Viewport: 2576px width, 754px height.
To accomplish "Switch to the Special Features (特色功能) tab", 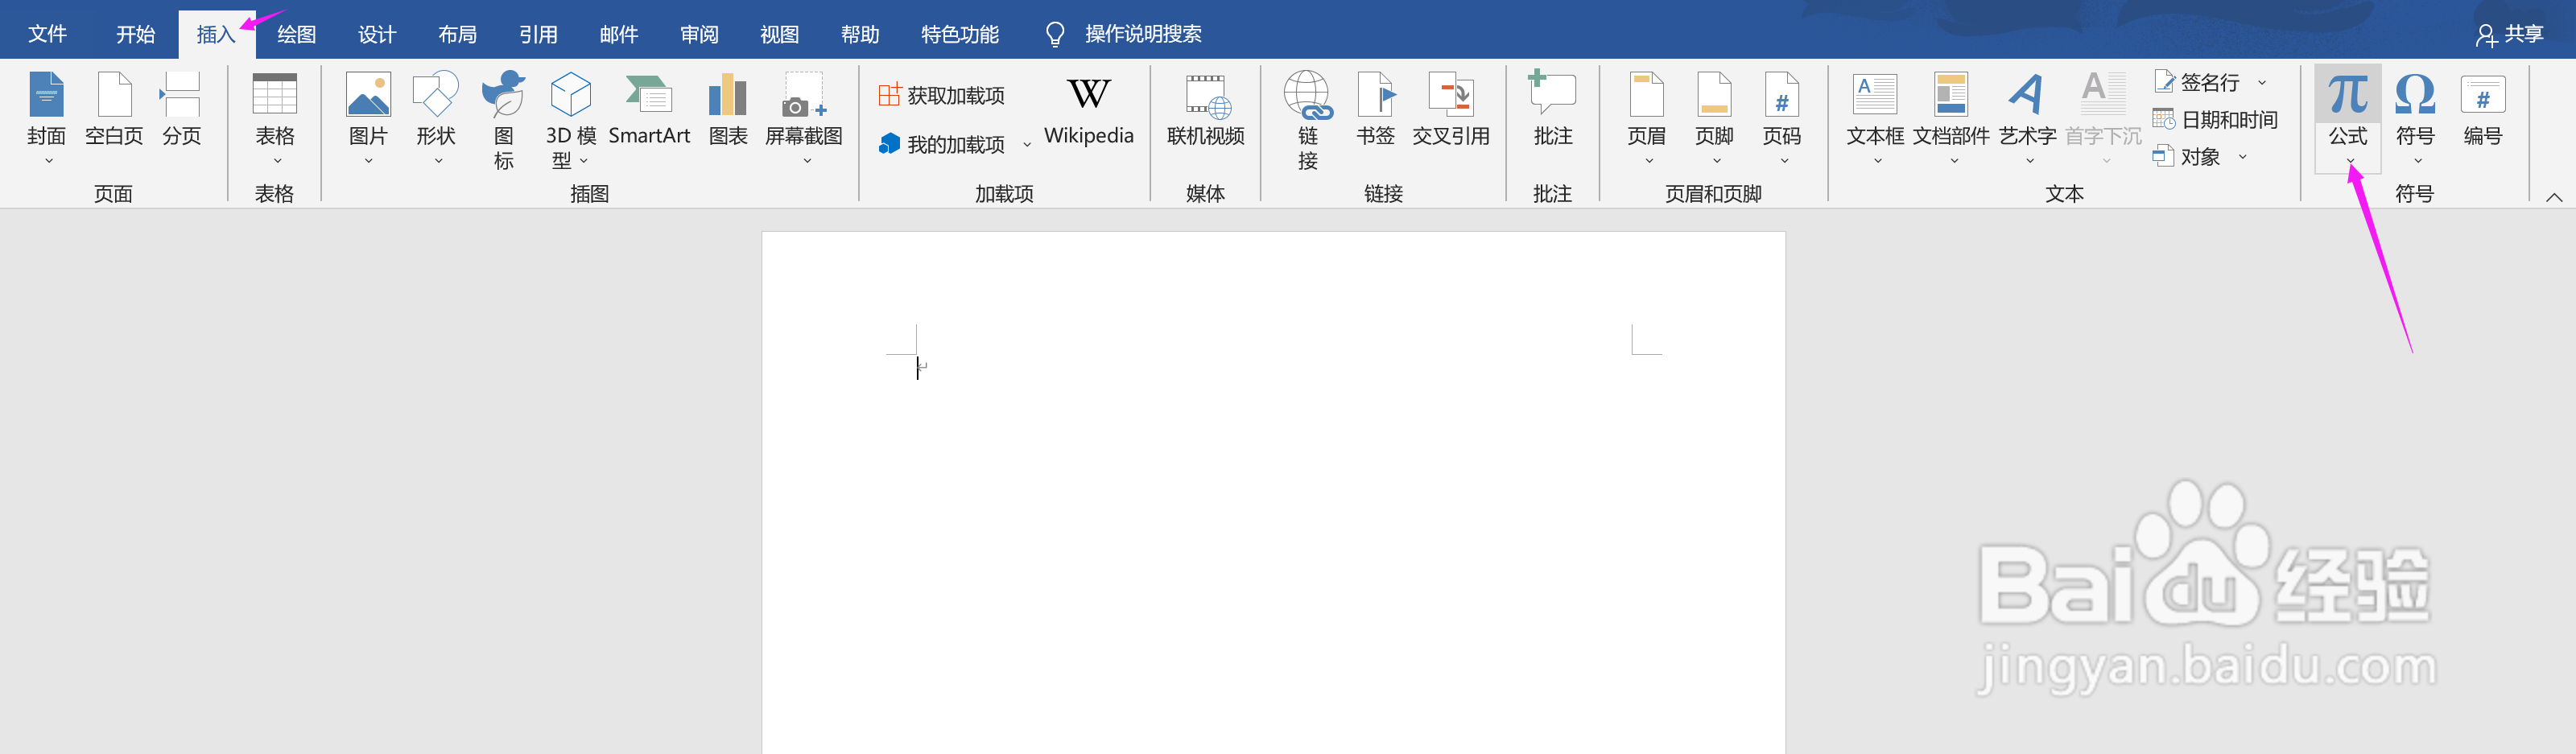I will (x=960, y=34).
